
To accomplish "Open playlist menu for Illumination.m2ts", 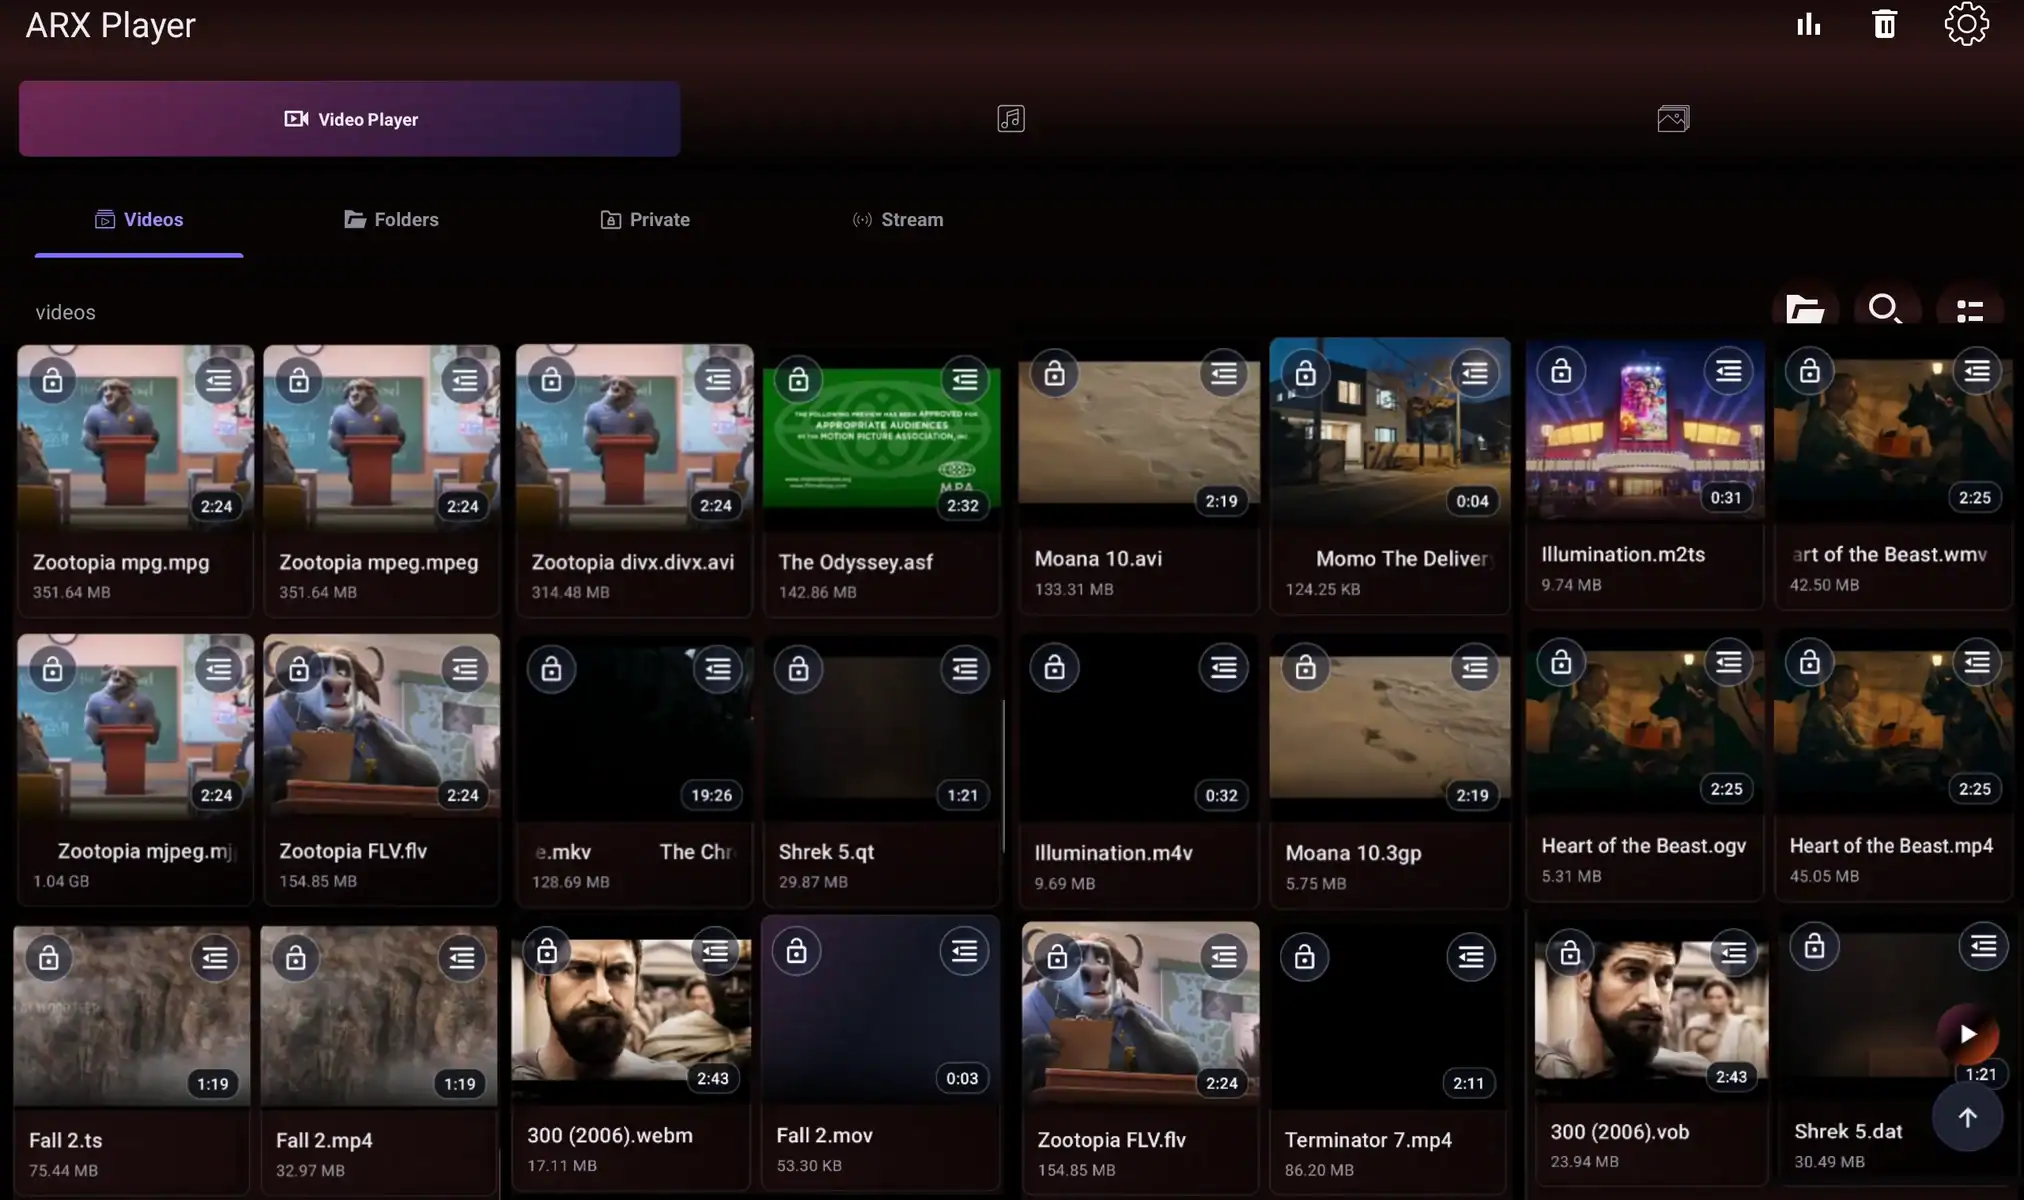I will [1729, 371].
